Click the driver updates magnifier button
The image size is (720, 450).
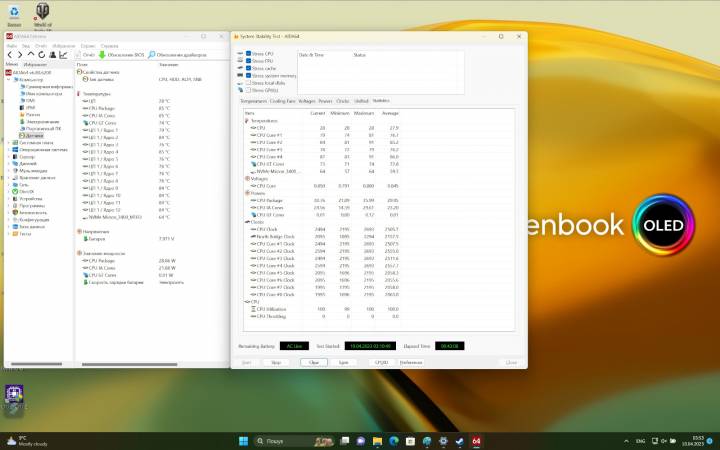click(x=177, y=55)
